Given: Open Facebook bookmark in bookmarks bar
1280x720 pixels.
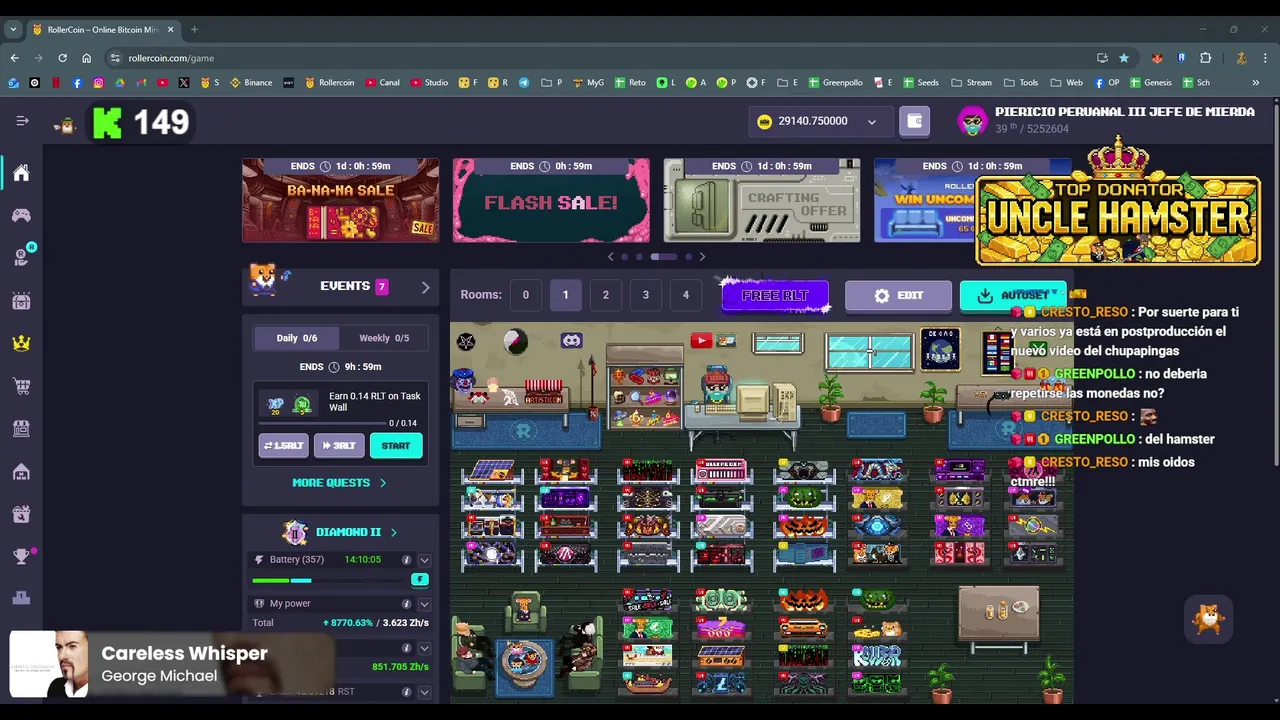Looking at the screenshot, I should (x=77, y=82).
